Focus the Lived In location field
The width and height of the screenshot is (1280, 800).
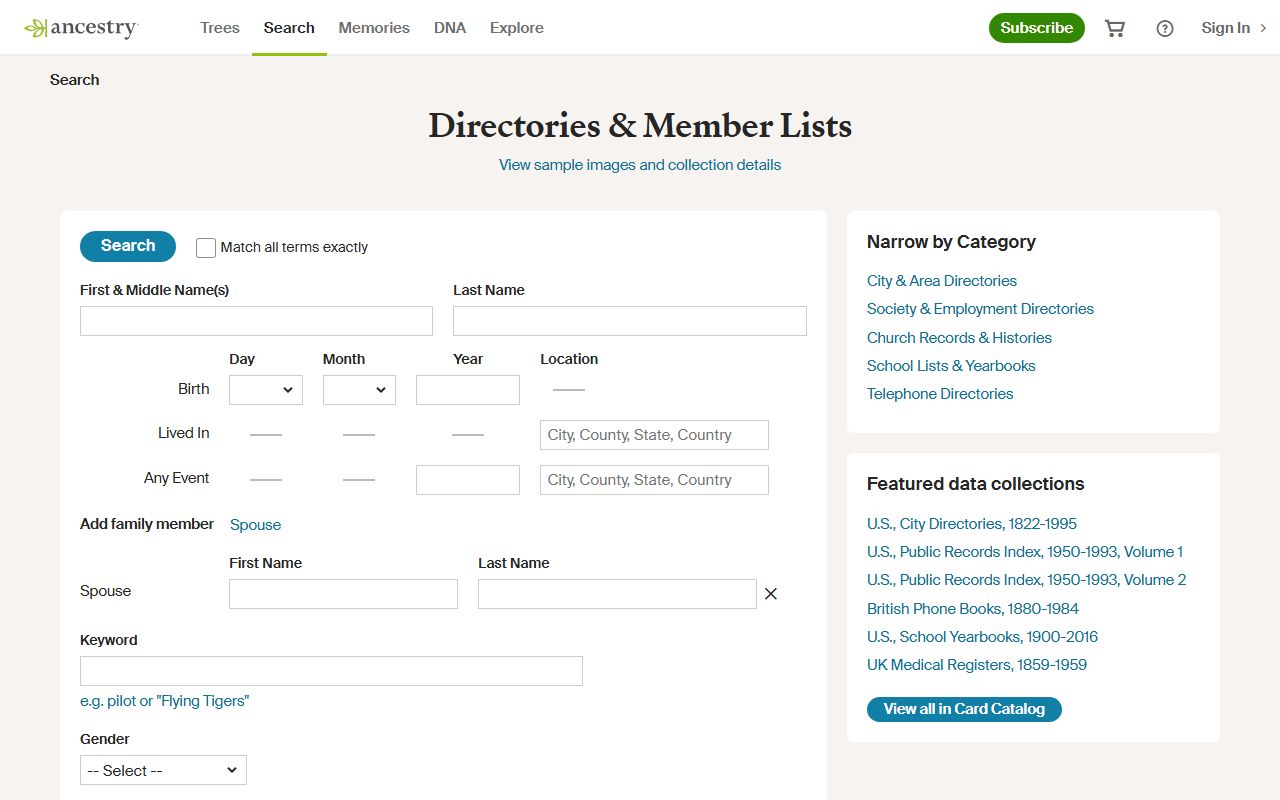coord(654,435)
